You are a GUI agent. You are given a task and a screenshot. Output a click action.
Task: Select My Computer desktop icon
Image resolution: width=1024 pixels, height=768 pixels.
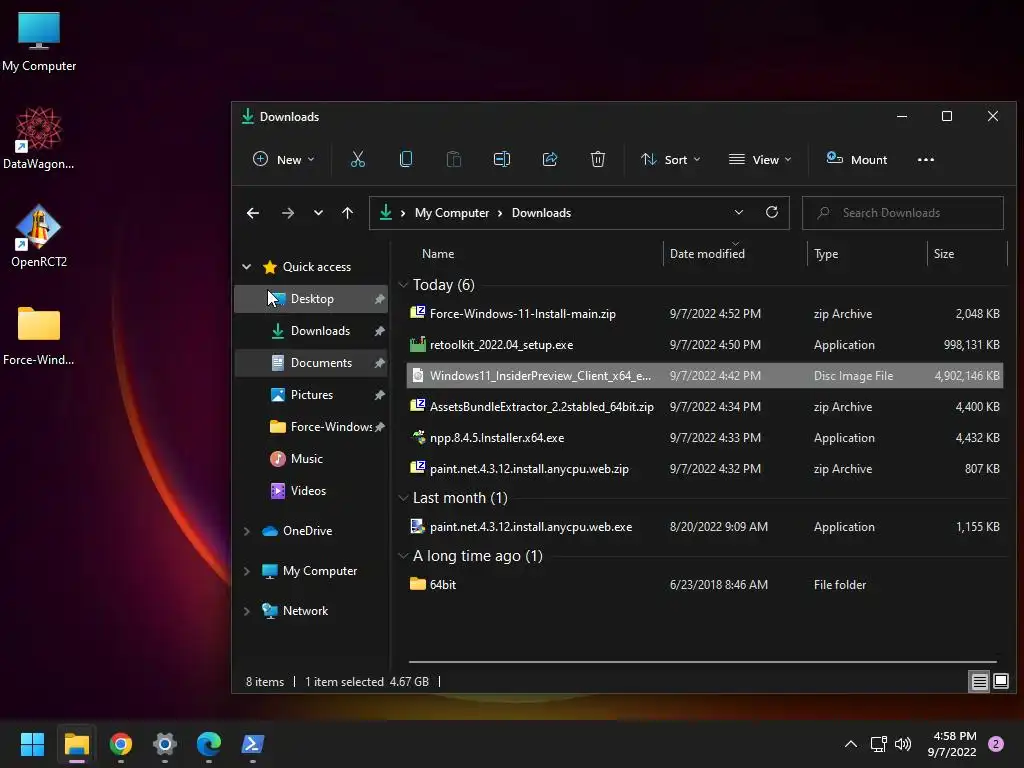tap(39, 41)
